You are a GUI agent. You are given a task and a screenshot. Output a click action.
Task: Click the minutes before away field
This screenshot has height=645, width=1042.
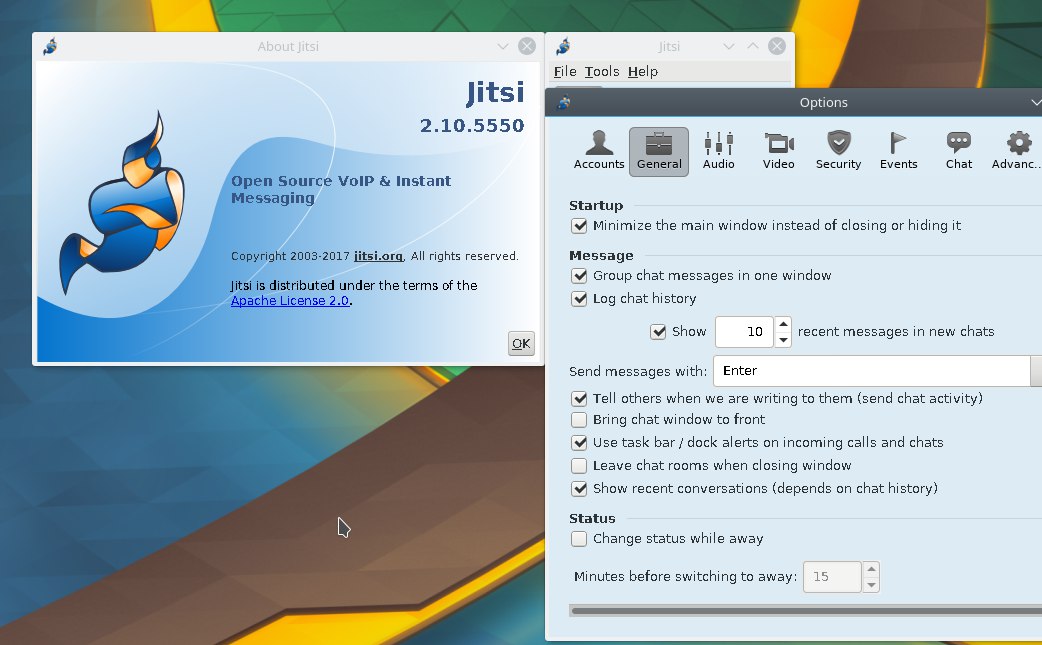[x=832, y=577]
